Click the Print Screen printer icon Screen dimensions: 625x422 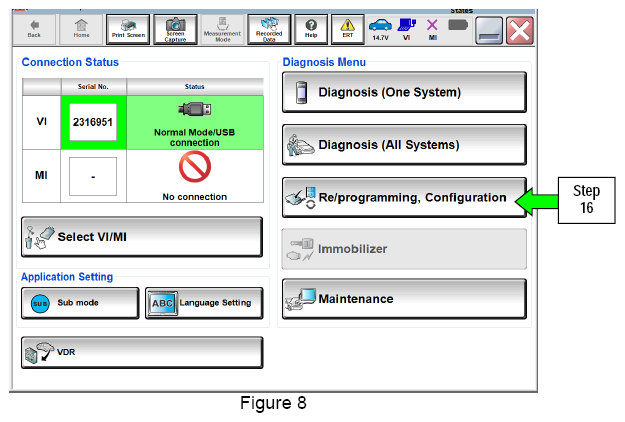pyautogui.click(x=128, y=29)
